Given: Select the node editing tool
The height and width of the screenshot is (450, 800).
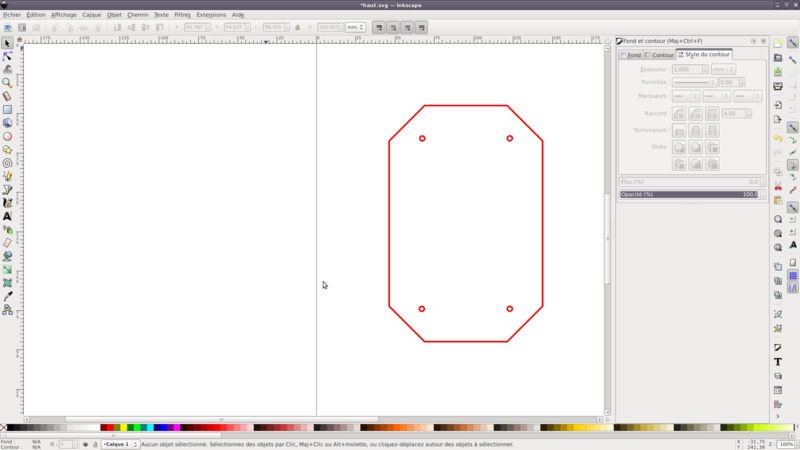Looking at the screenshot, I should (7, 57).
